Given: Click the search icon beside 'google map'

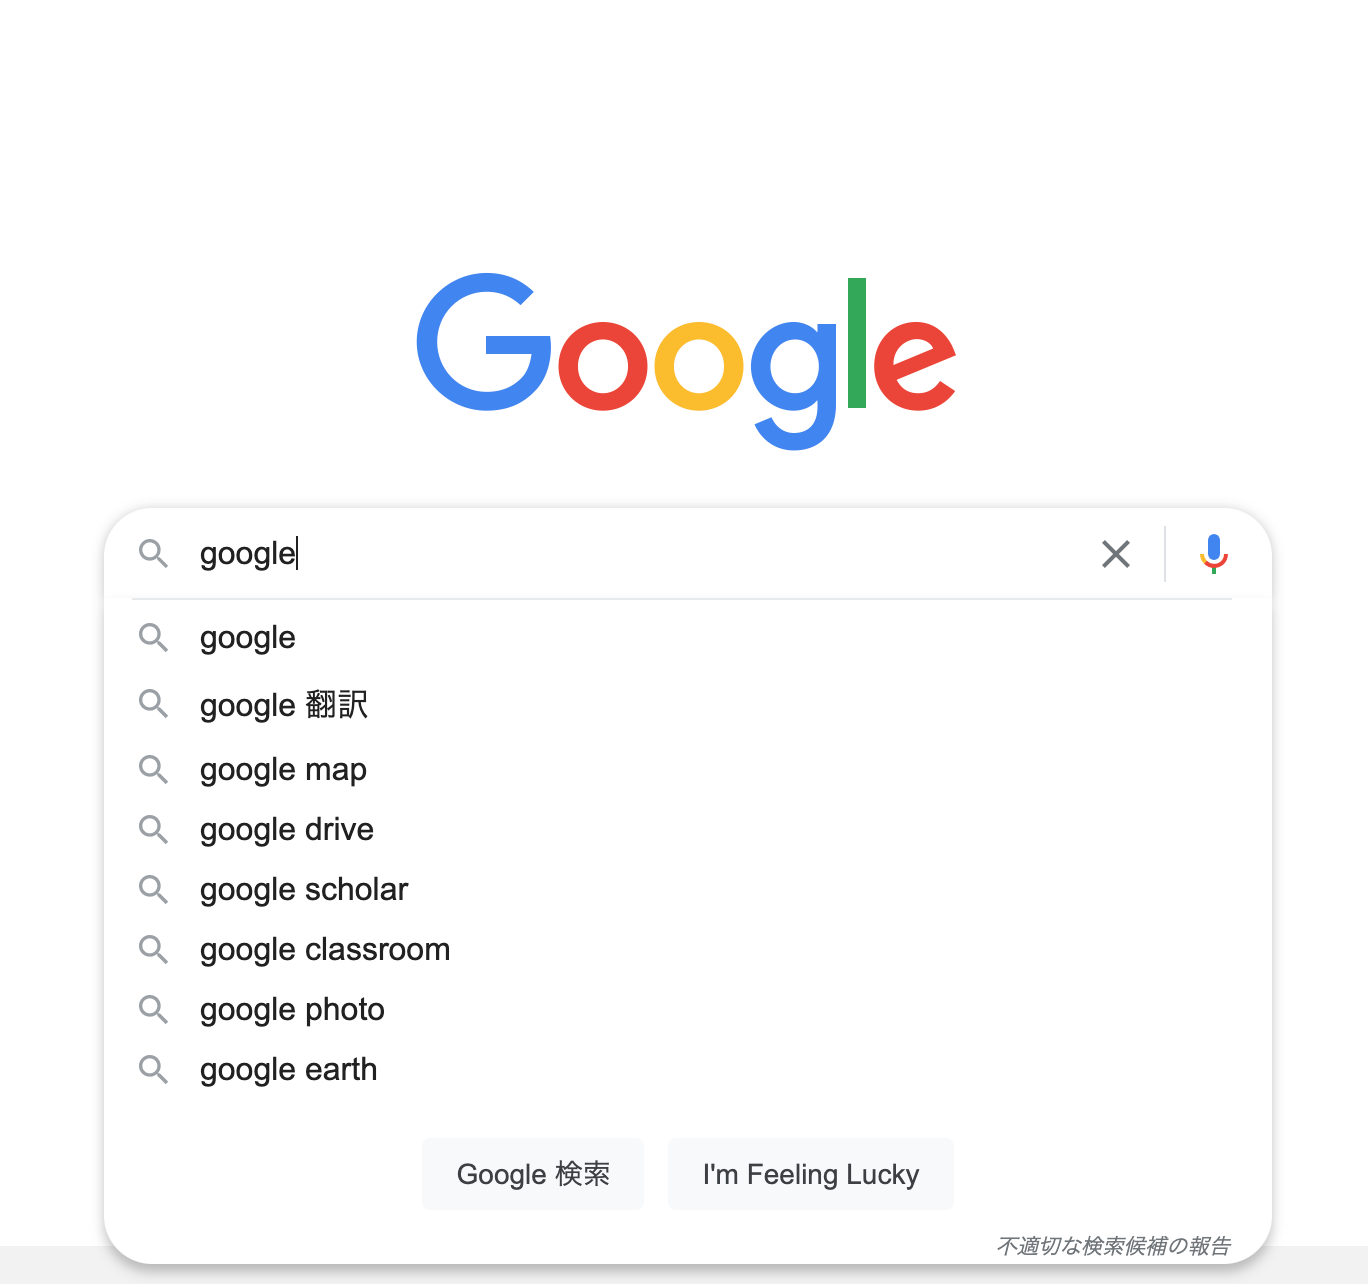Looking at the screenshot, I should coord(153,769).
